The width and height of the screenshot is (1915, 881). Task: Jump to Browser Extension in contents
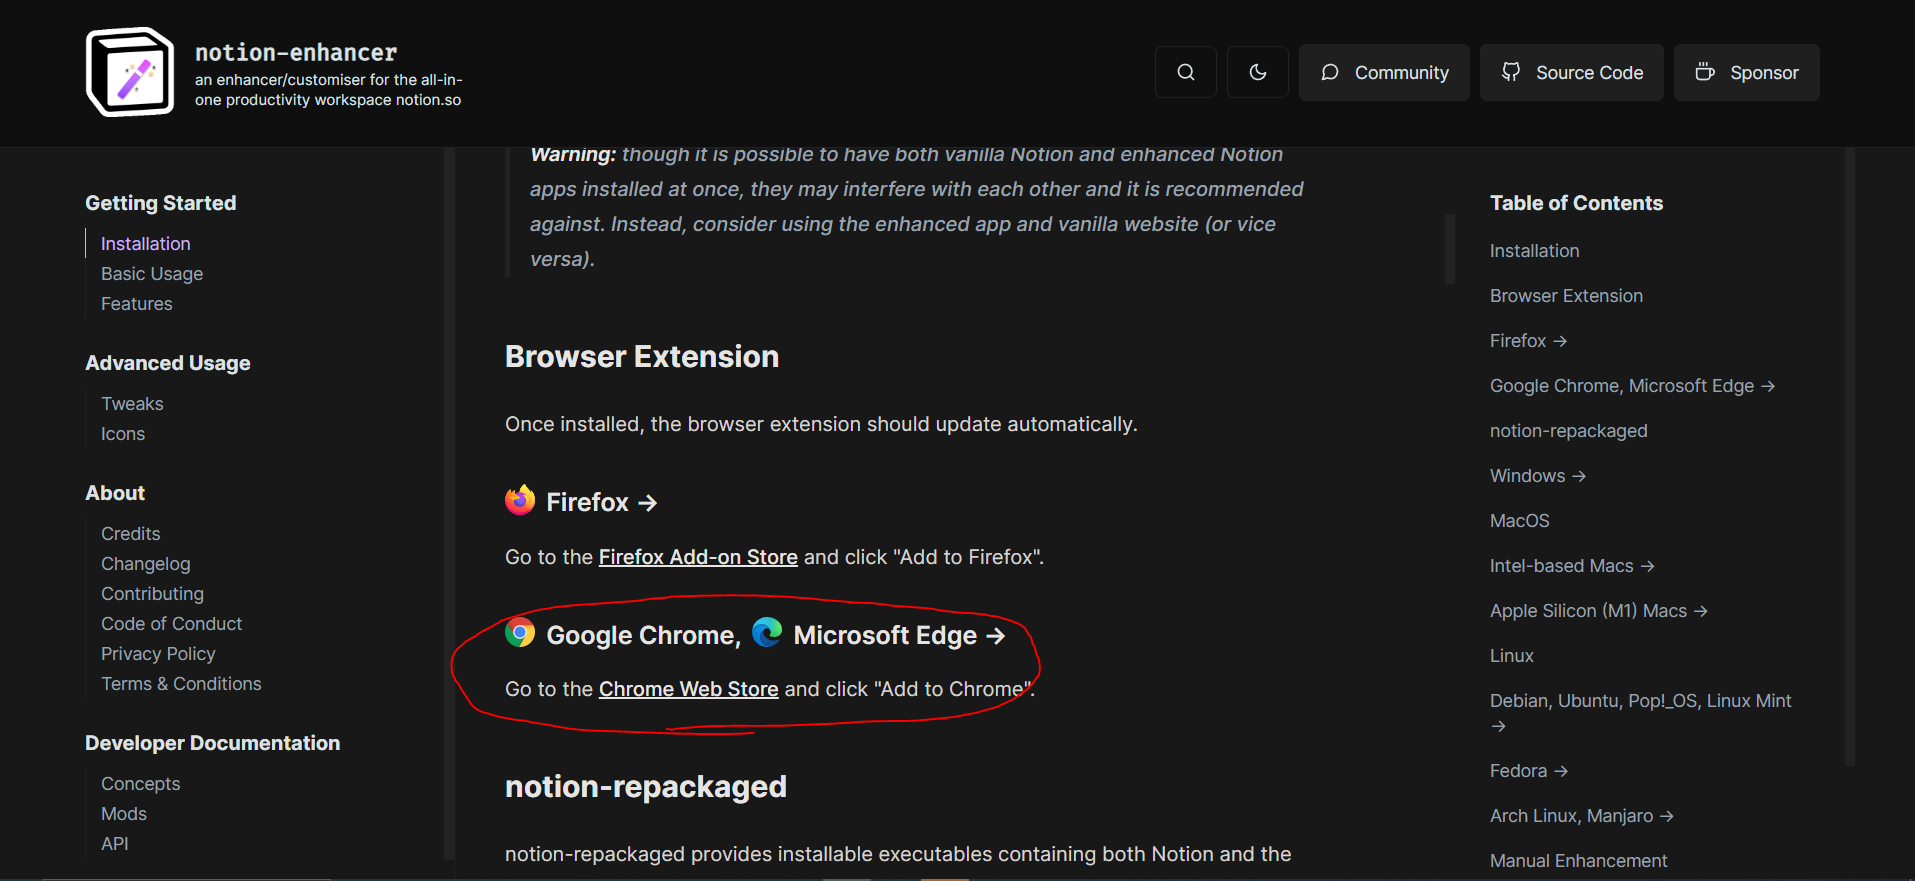(x=1566, y=296)
